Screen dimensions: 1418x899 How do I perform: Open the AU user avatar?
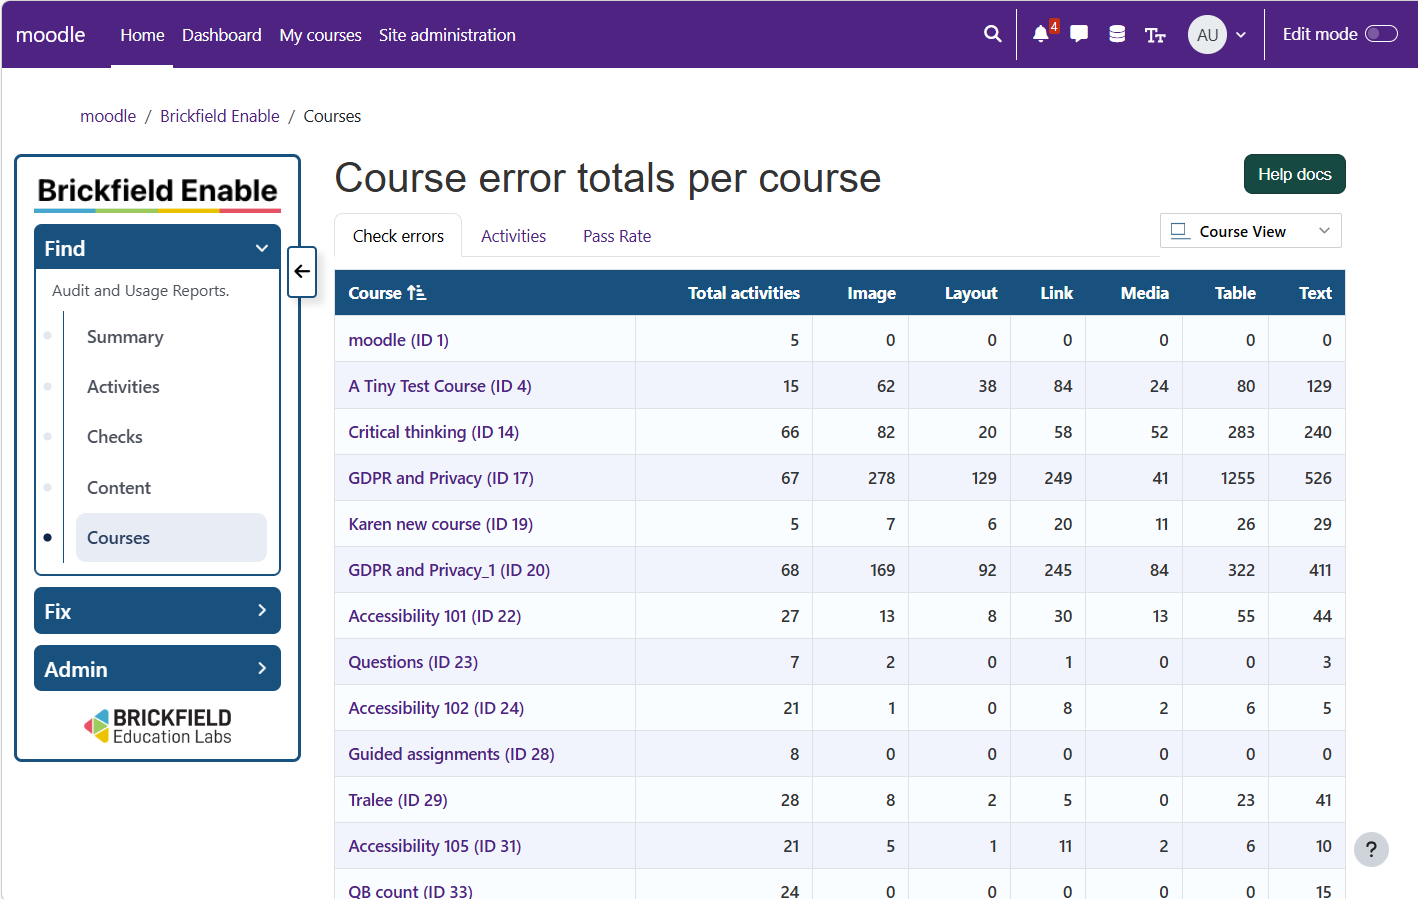[1207, 34]
